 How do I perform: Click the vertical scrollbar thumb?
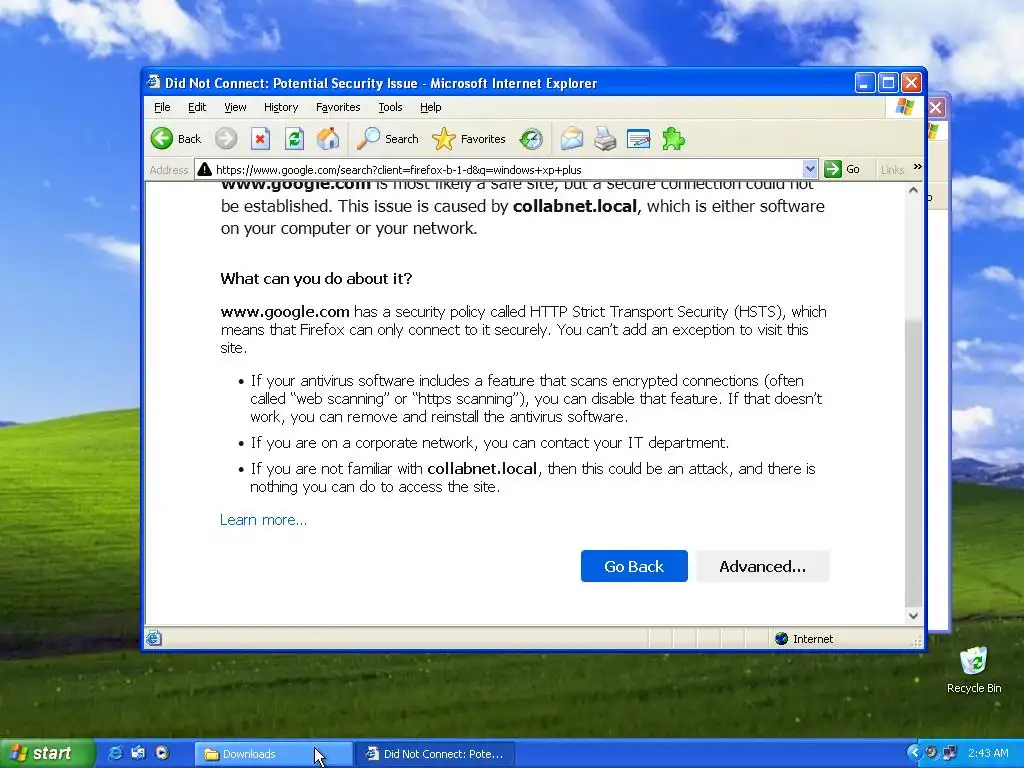click(x=914, y=462)
